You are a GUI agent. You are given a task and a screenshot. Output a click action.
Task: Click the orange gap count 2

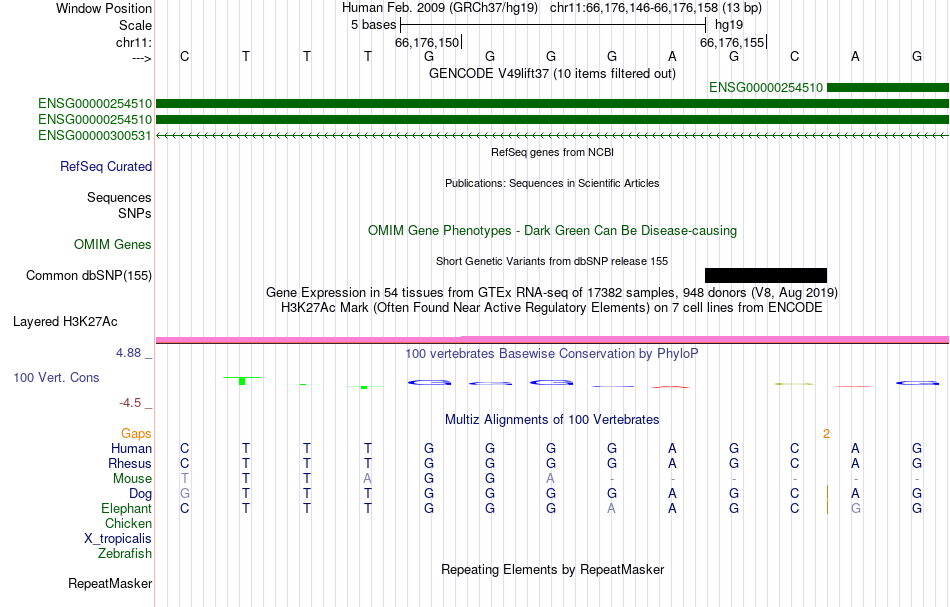pos(826,434)
